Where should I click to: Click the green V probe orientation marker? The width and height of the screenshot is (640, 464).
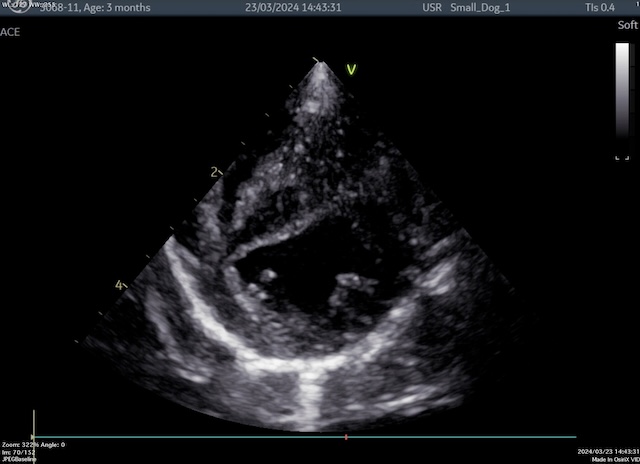point(351,69)
